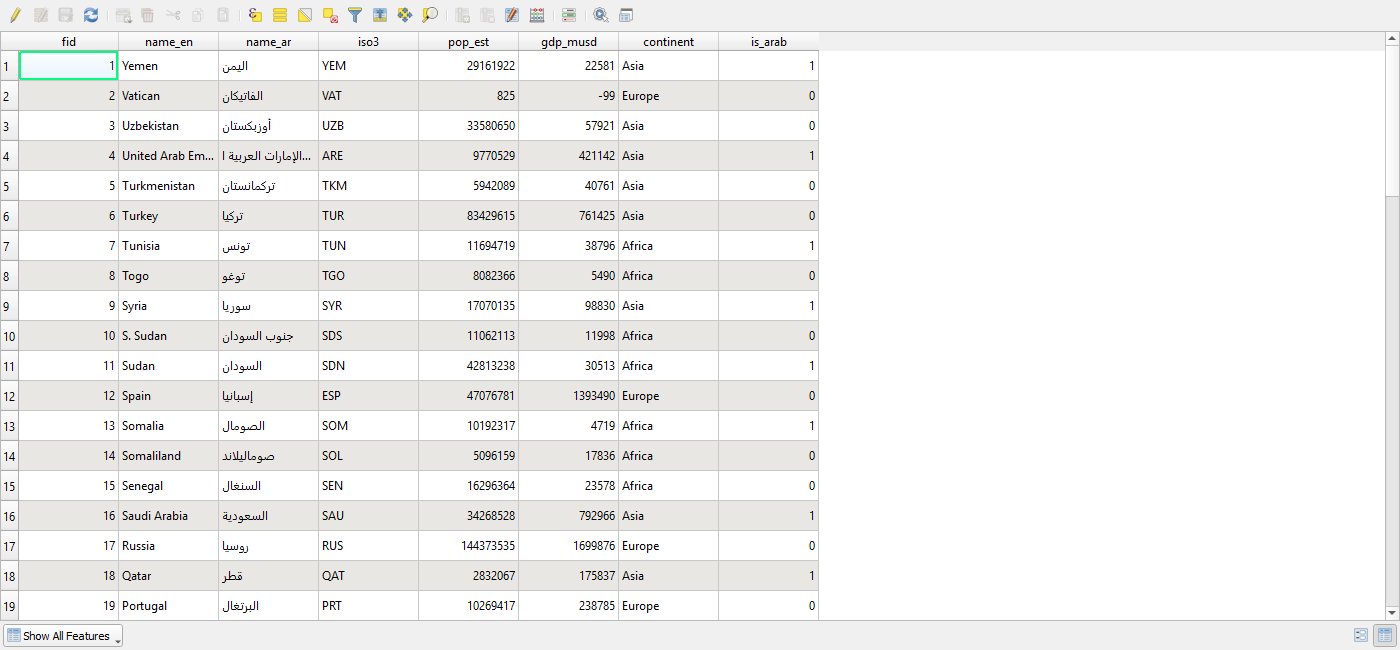Click the GDP value -99 for Vatican
Image resolution: width=1400 pixels, height=650 pixels.
[x=568, y=96]
